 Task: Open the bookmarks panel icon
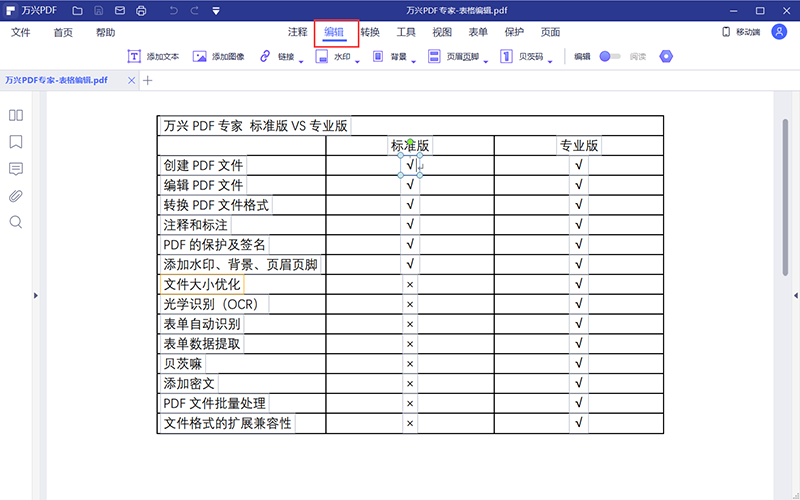16,141
